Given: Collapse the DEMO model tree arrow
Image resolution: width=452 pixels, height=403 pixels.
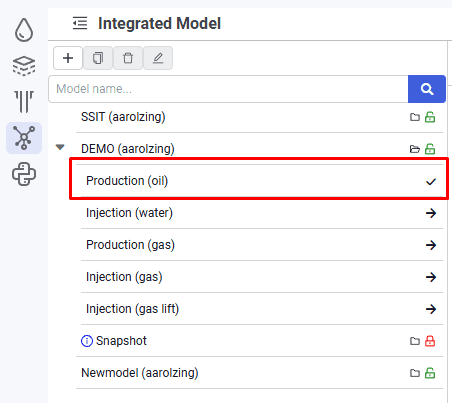Looking at the screenshot, I should 60,147.
